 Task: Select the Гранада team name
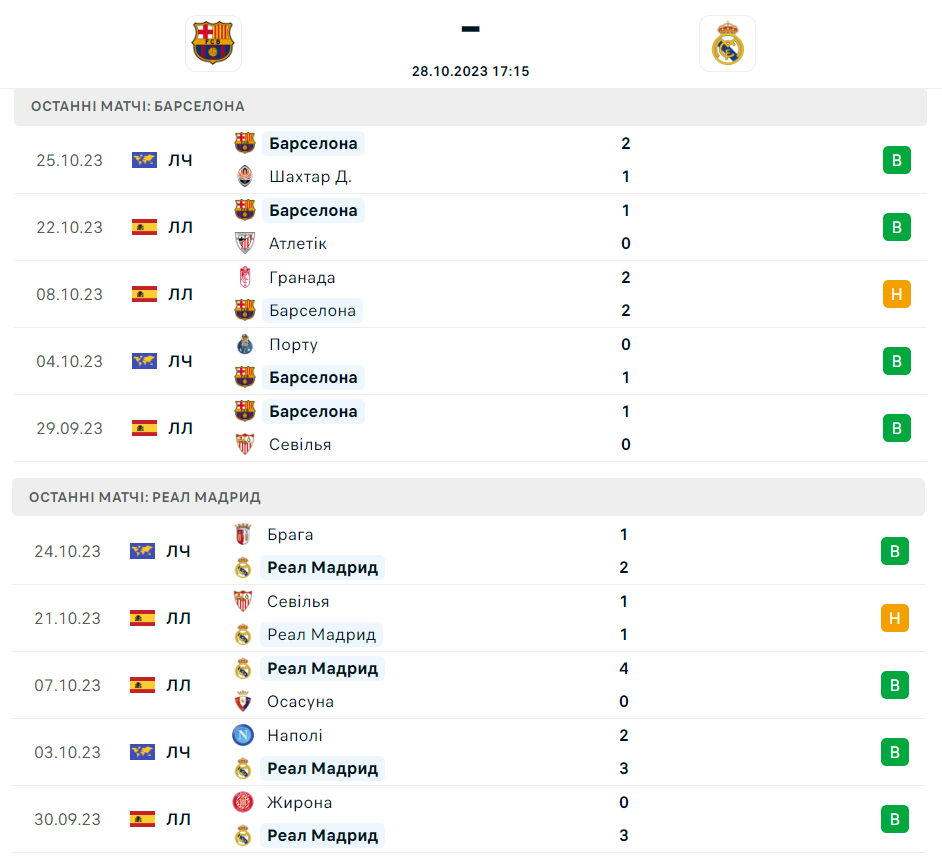302,278
